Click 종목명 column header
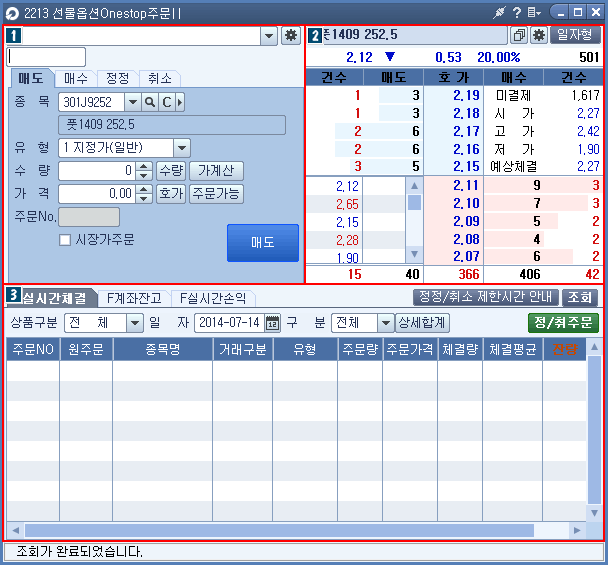Viewport: 608px width, 565px height. click(163, 349)
